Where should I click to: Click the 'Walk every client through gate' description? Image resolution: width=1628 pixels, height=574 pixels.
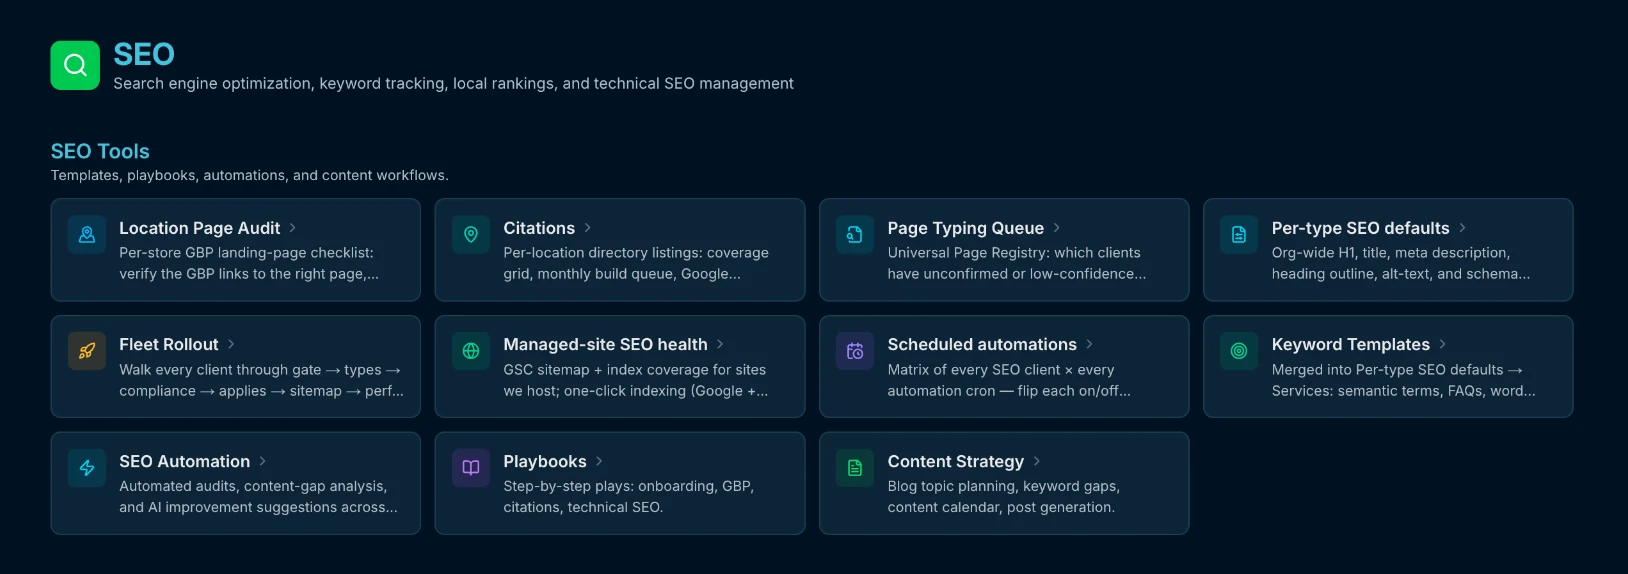pyautogui.click(x=261, y=380)
